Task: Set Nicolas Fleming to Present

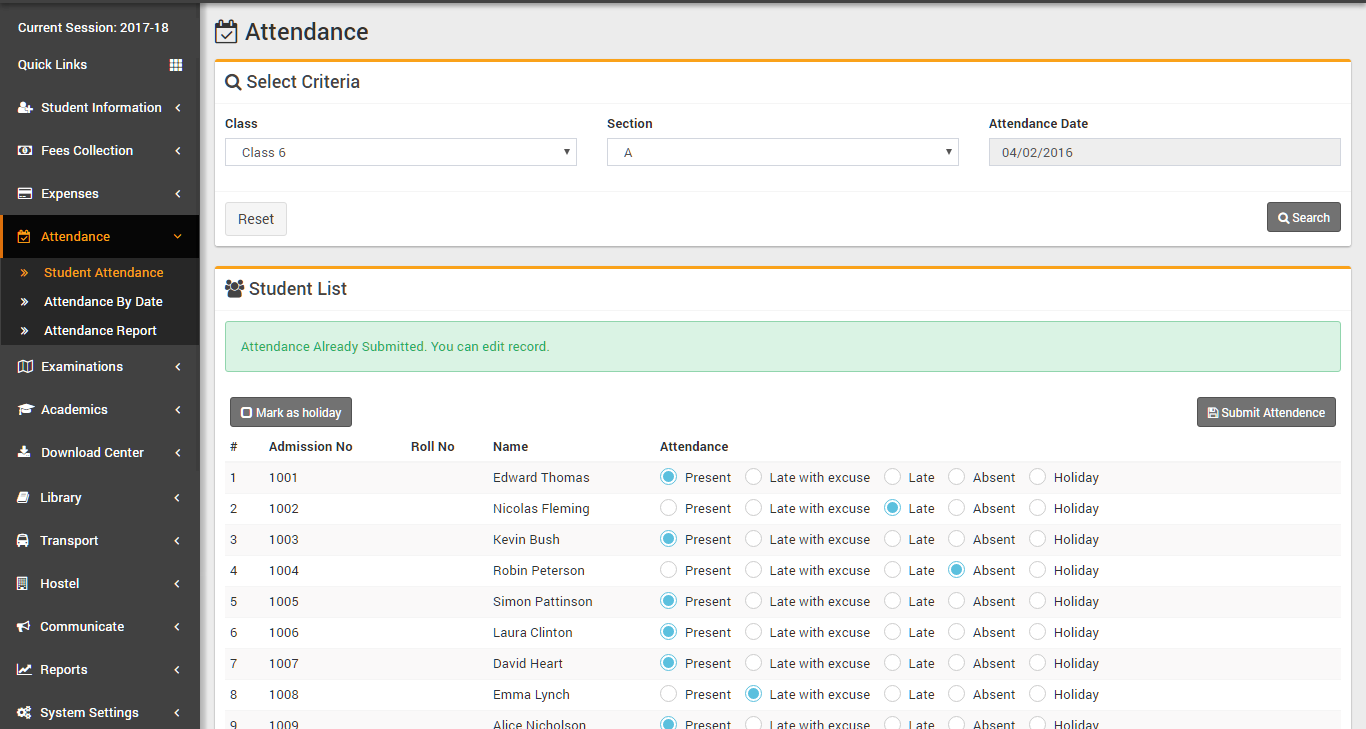Action: [x=669, y=508]
